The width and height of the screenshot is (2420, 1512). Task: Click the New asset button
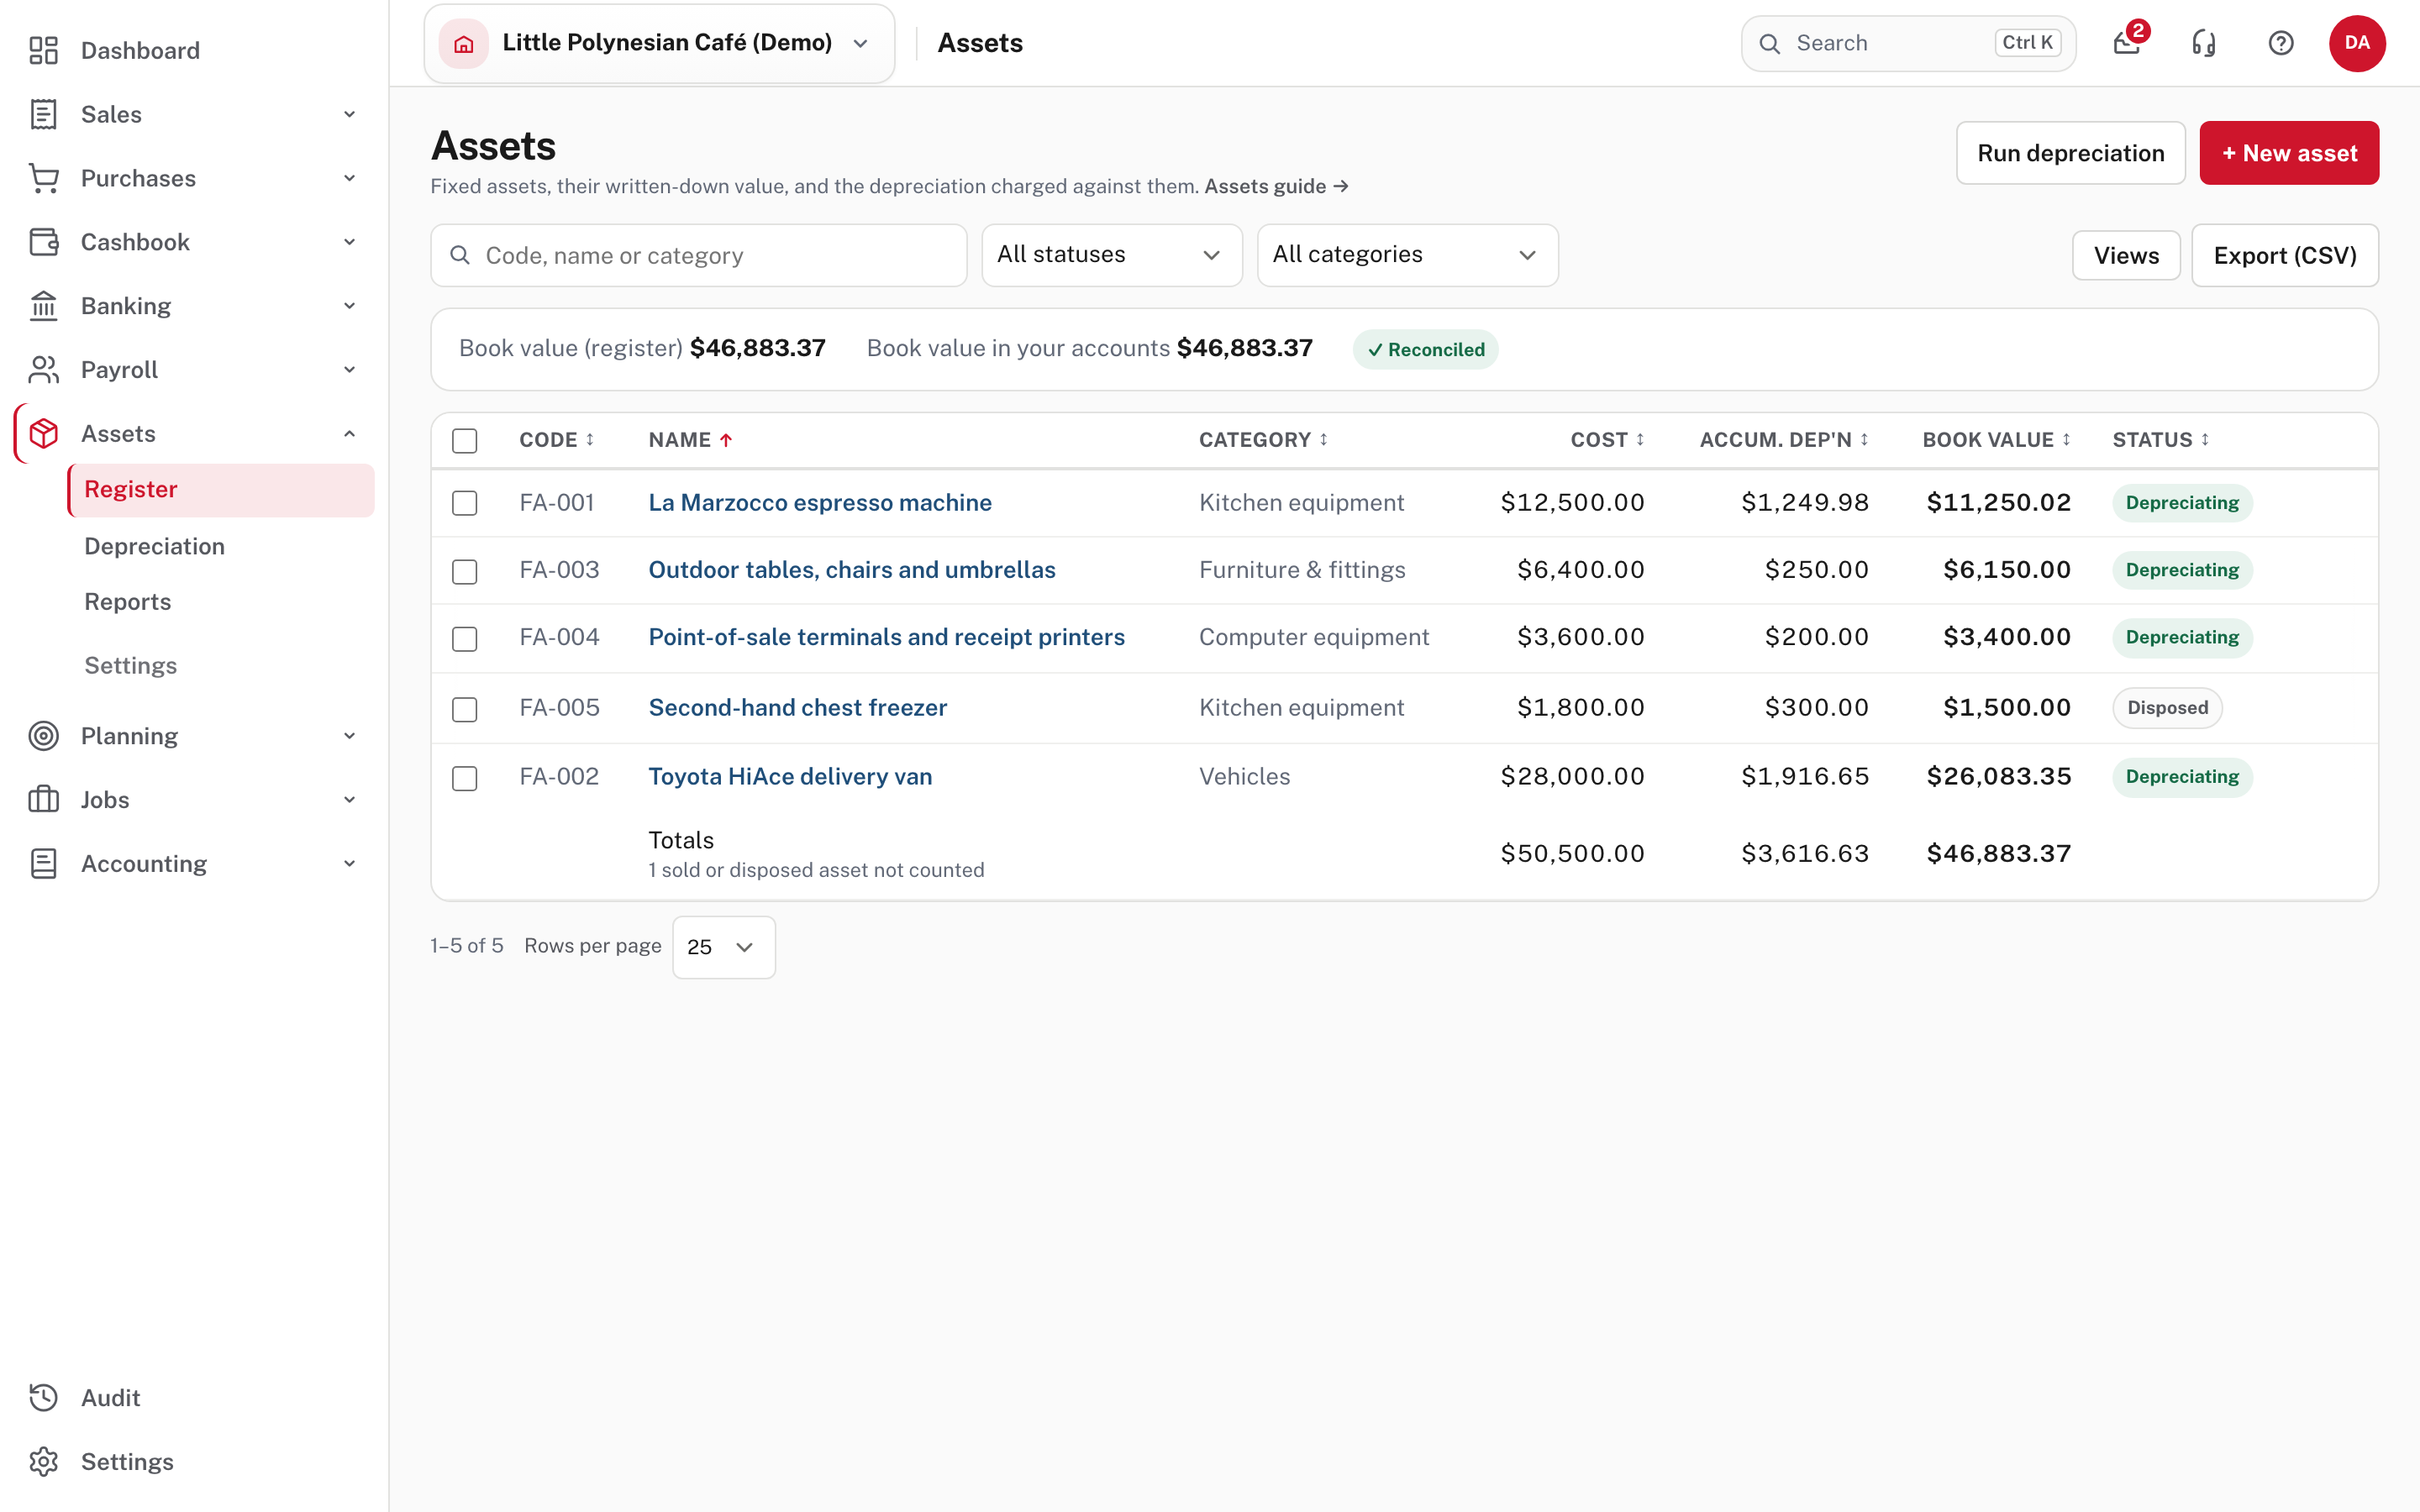[x=2289, y=153]
